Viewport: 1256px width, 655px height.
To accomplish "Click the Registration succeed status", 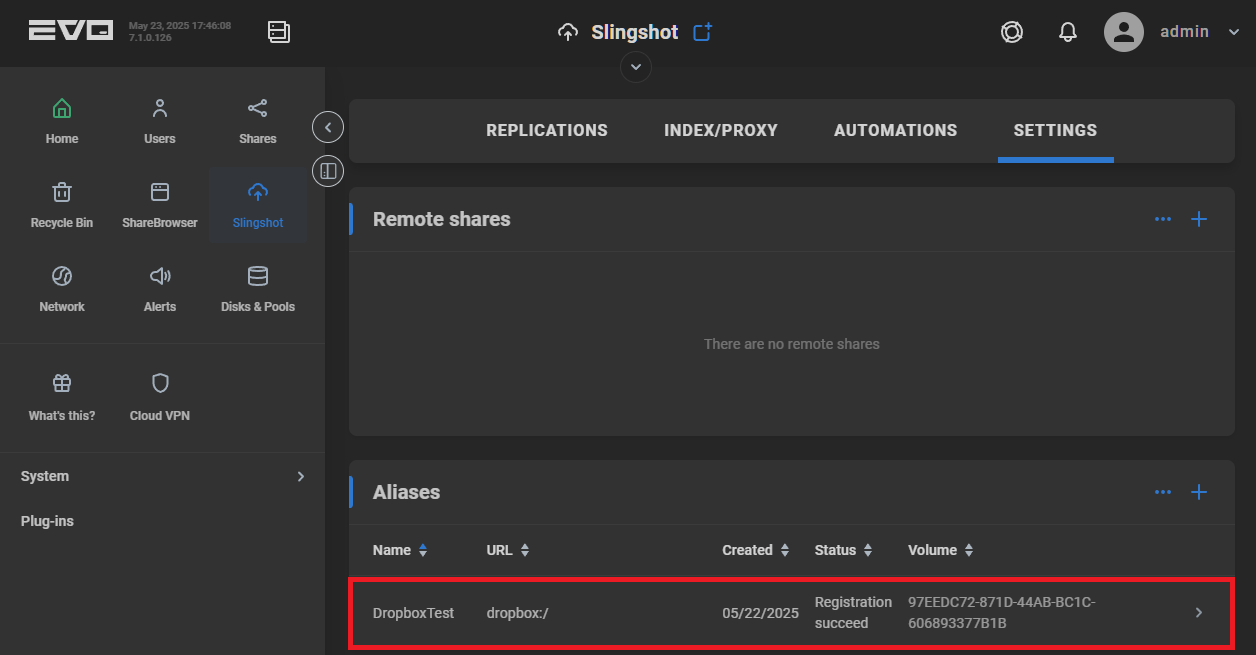I will pyautogui.click(x=853, y=612).
